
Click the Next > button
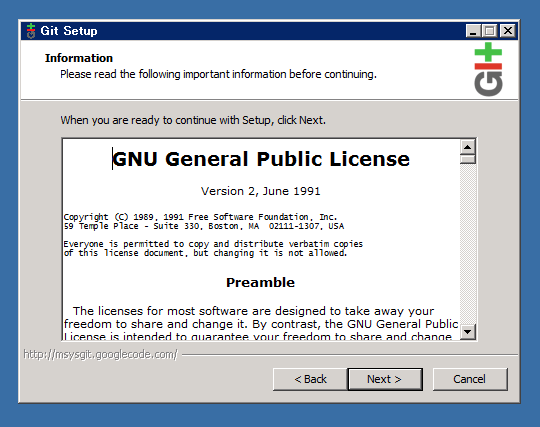(385, 379)
